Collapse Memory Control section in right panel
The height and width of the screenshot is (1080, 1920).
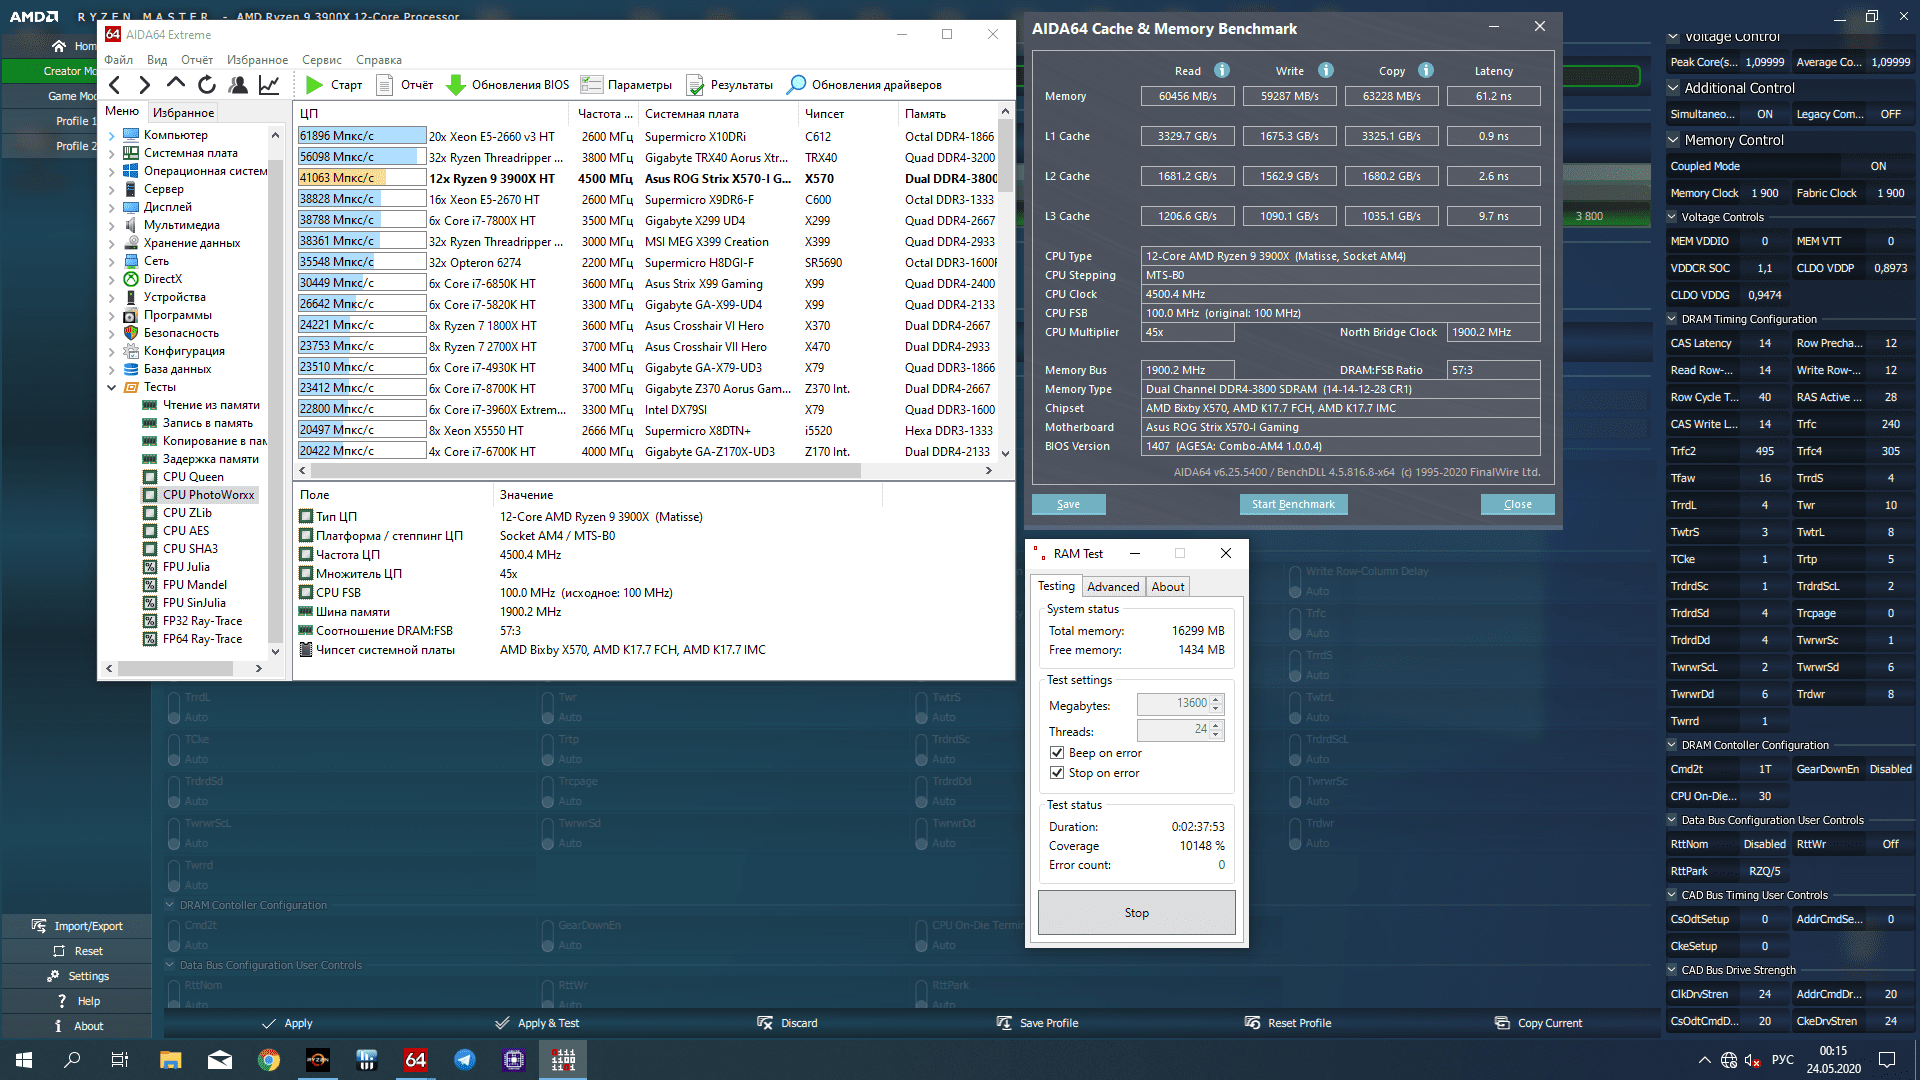1673,140
